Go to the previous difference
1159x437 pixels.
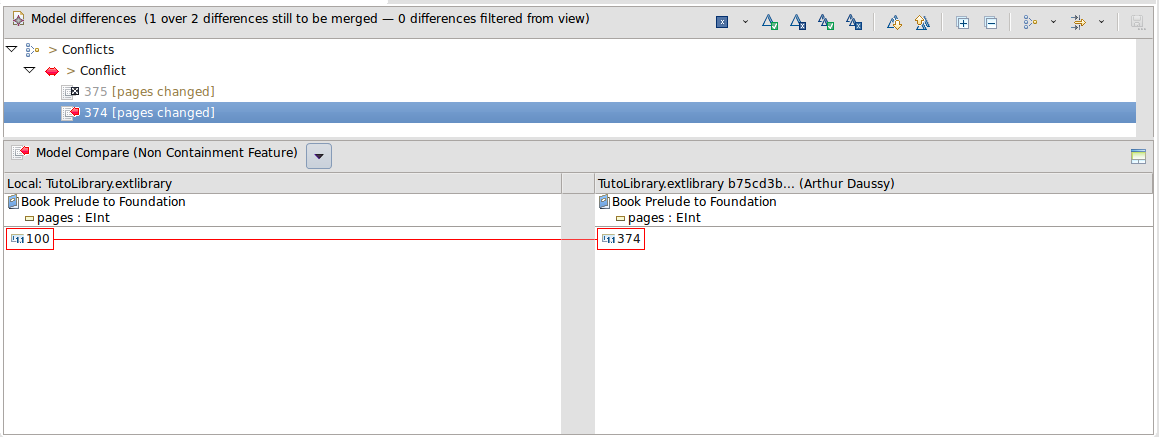point(922,22)
